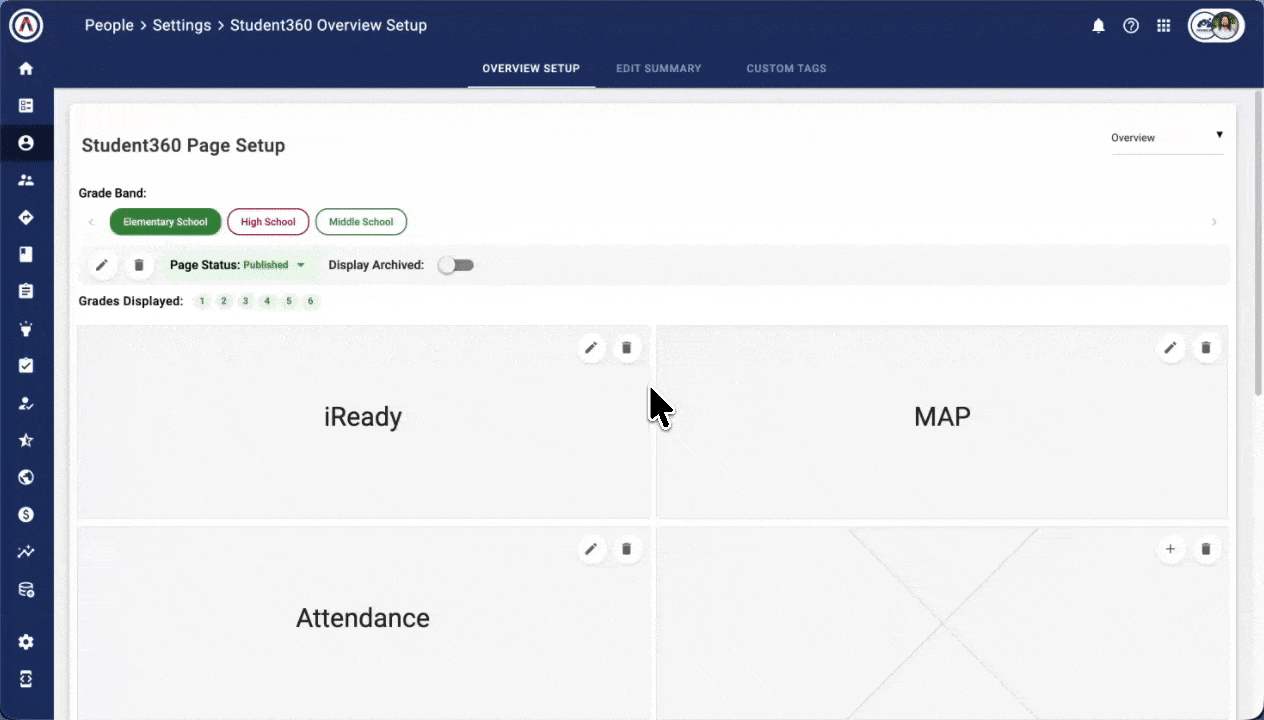Open the clipboard assignment icon in sidebar
Viewport: 1264px width, 720px height.
click(26, 291)
